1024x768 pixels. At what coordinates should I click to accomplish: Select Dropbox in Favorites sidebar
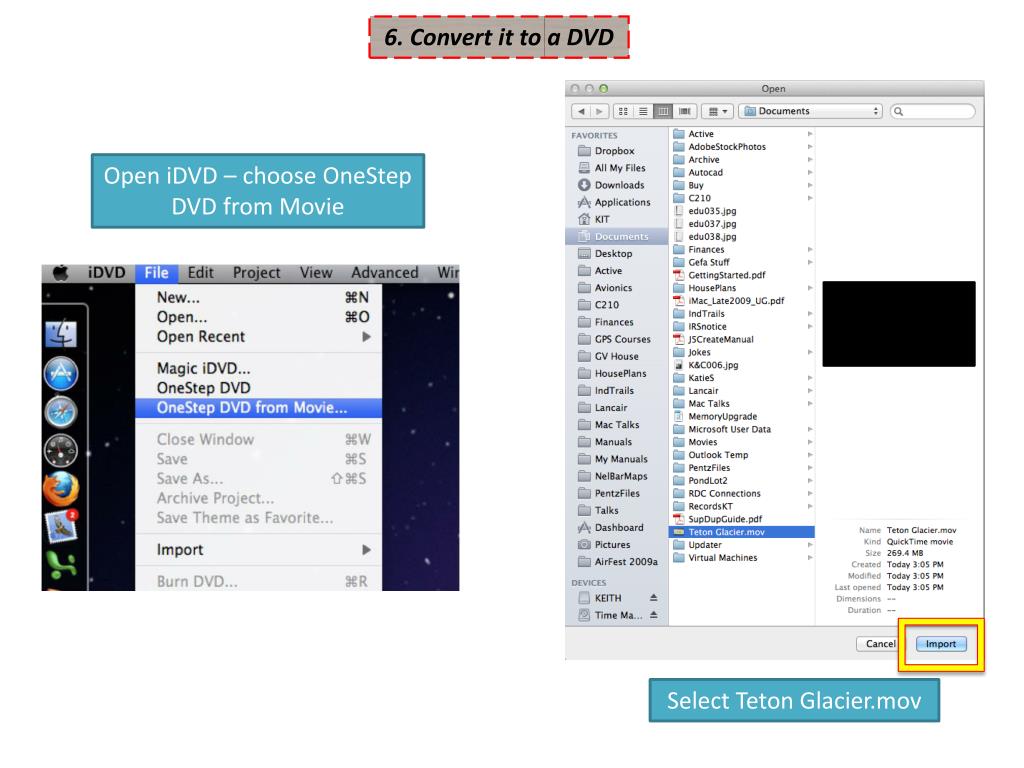616,151
